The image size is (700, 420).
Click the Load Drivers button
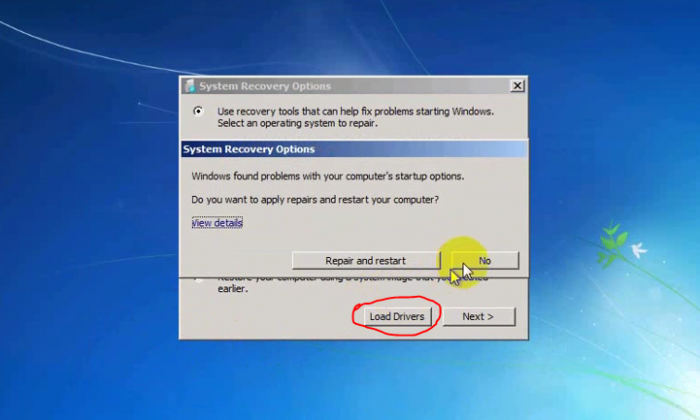coord(397,316)
